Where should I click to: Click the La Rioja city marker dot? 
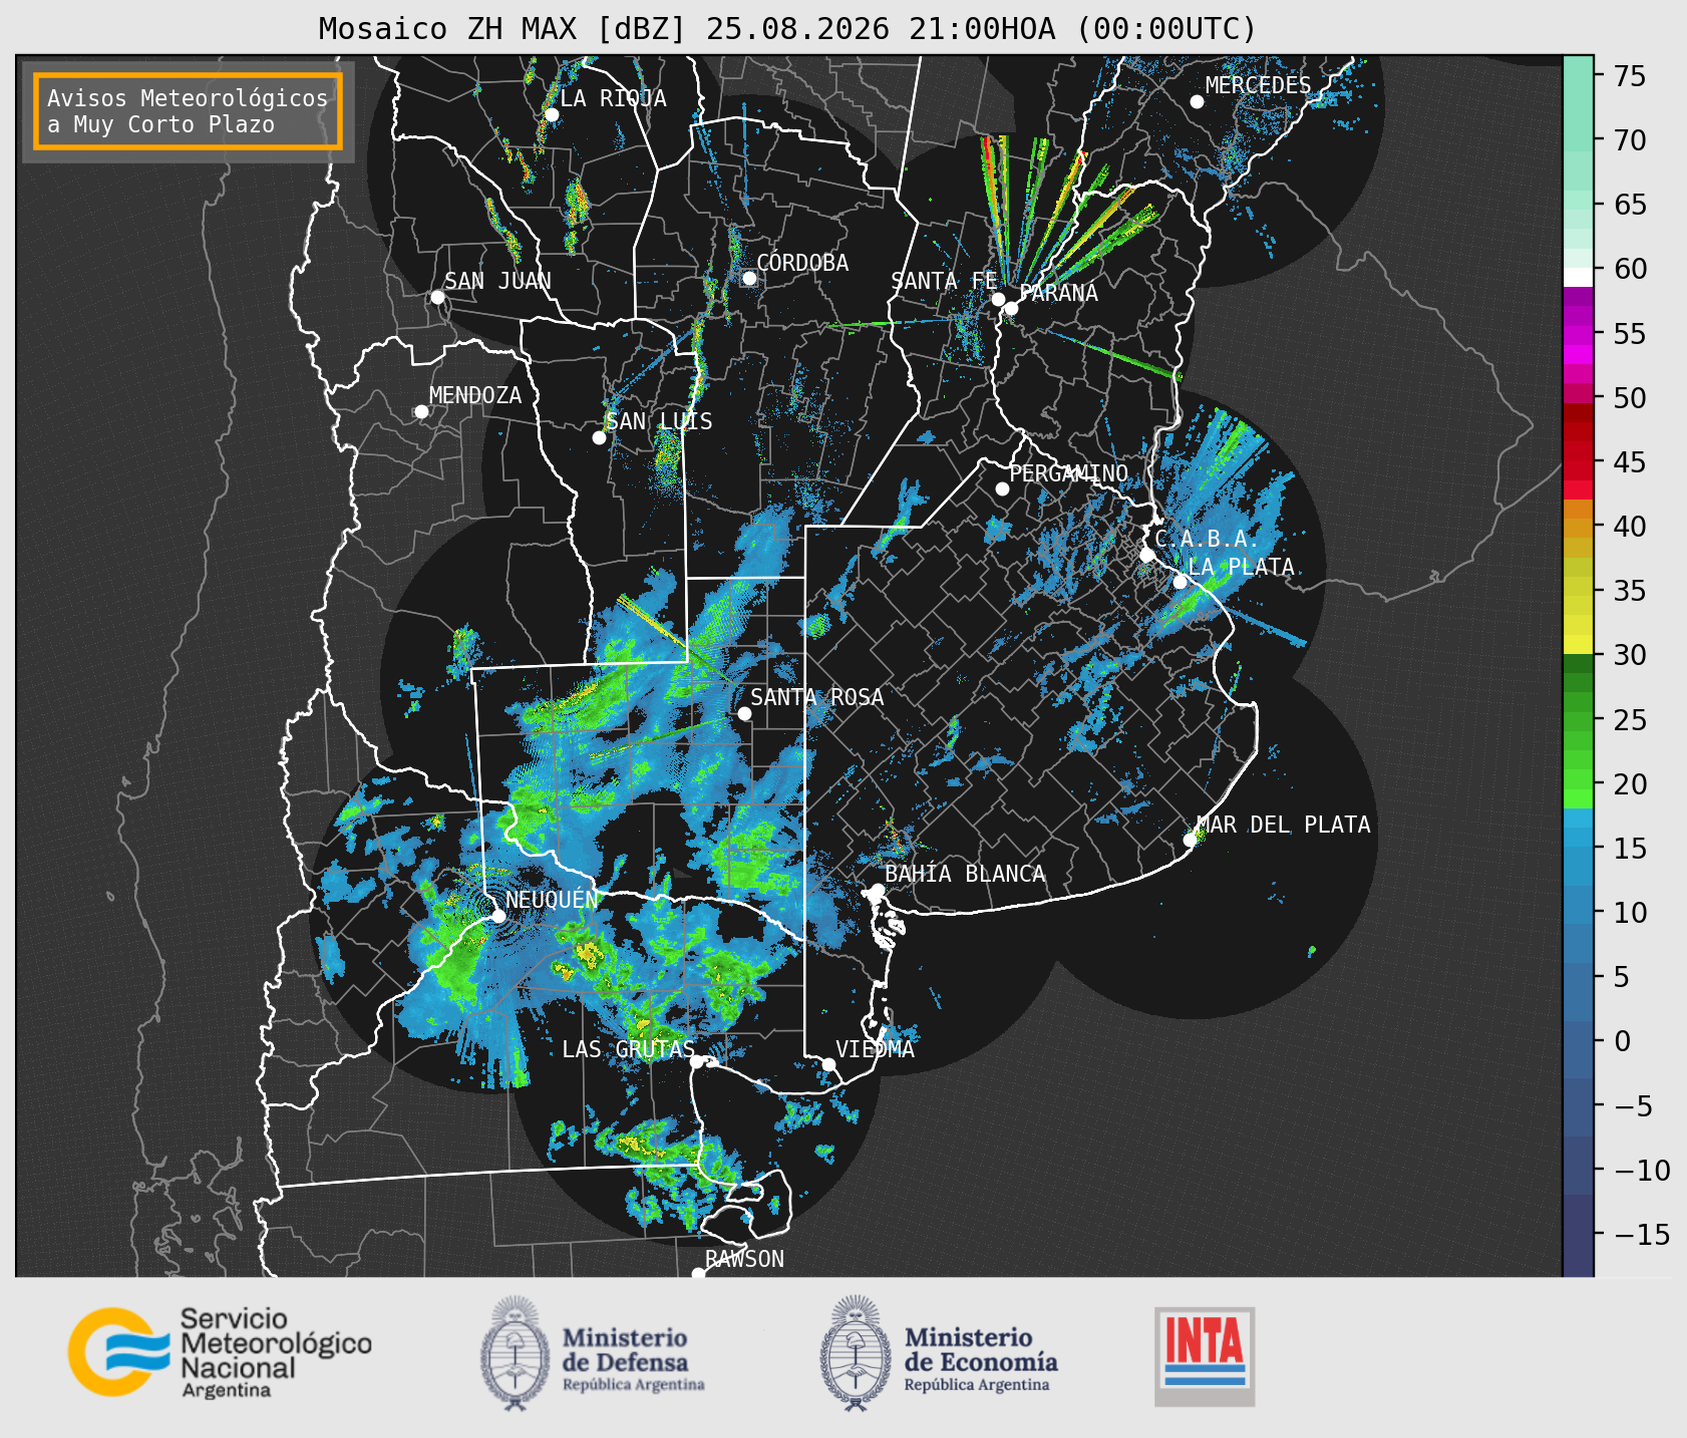(x=551, y=115)
